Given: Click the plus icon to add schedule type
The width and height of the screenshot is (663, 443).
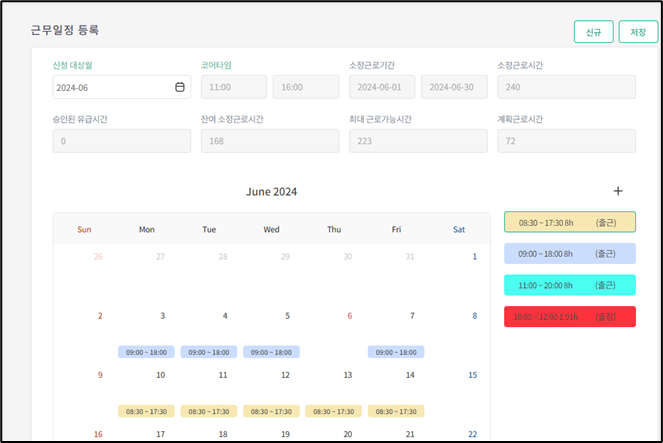Looking at the screenshot, I should click(x=618, y=191).
